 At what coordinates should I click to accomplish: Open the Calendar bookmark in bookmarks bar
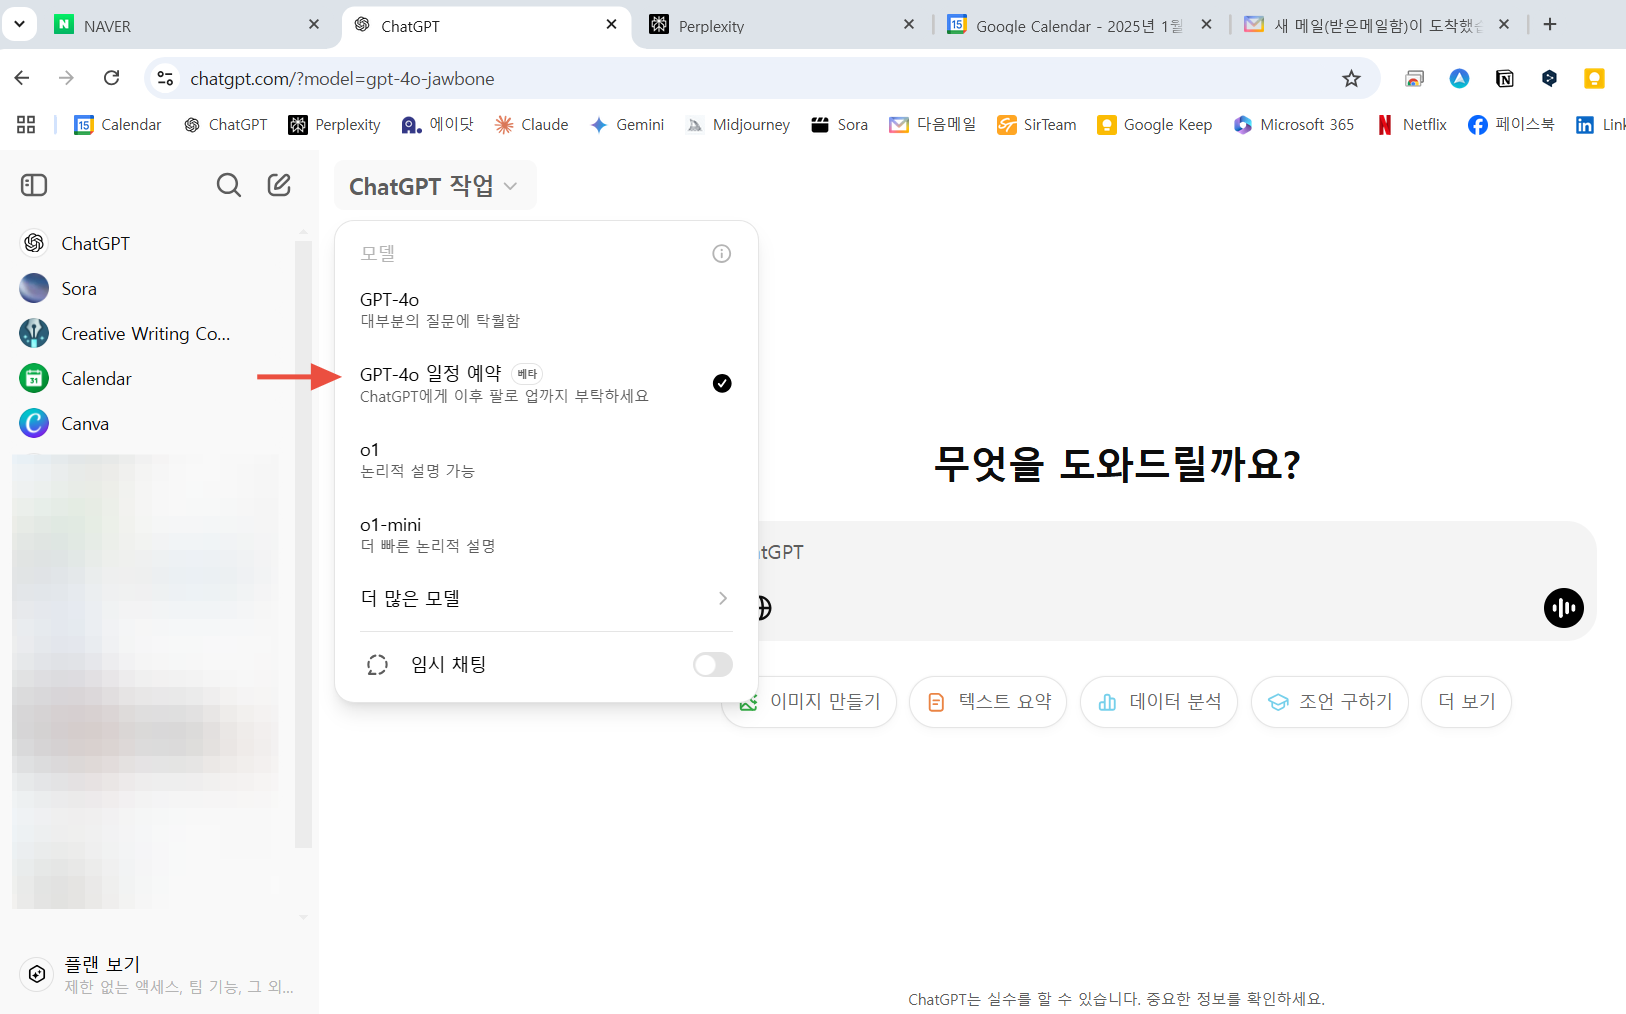pos(118,125)
